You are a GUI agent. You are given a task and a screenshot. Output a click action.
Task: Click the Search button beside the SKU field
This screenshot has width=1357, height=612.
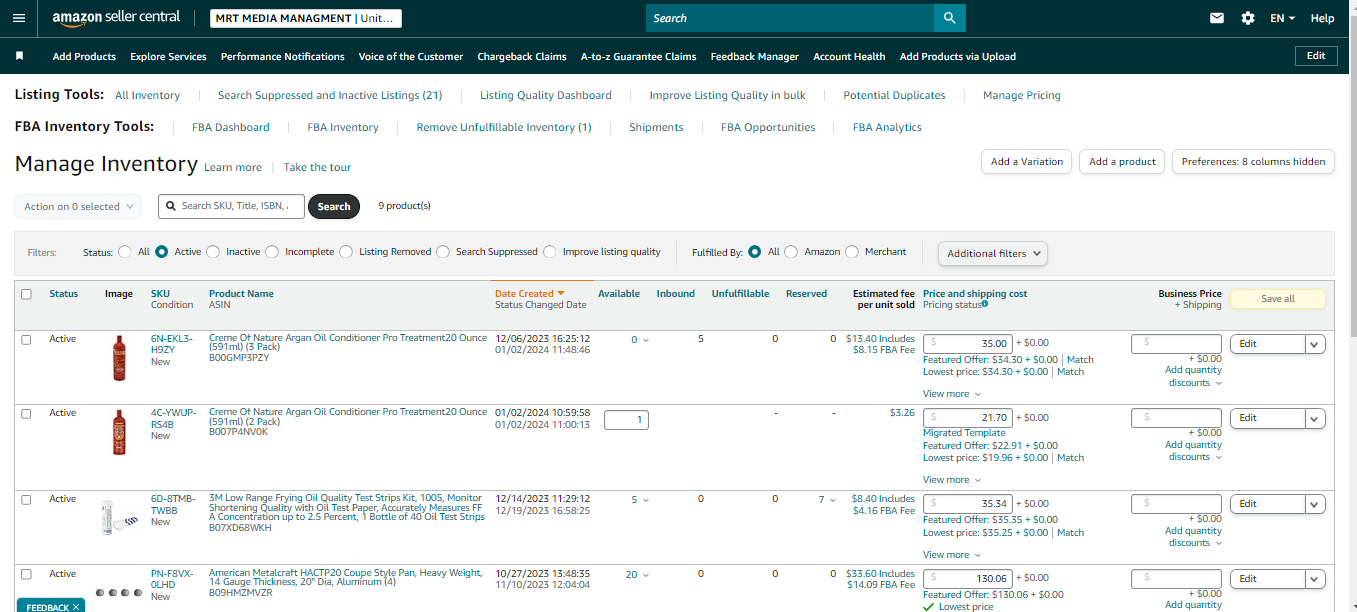pyautogui.click(x=334, y=206)
